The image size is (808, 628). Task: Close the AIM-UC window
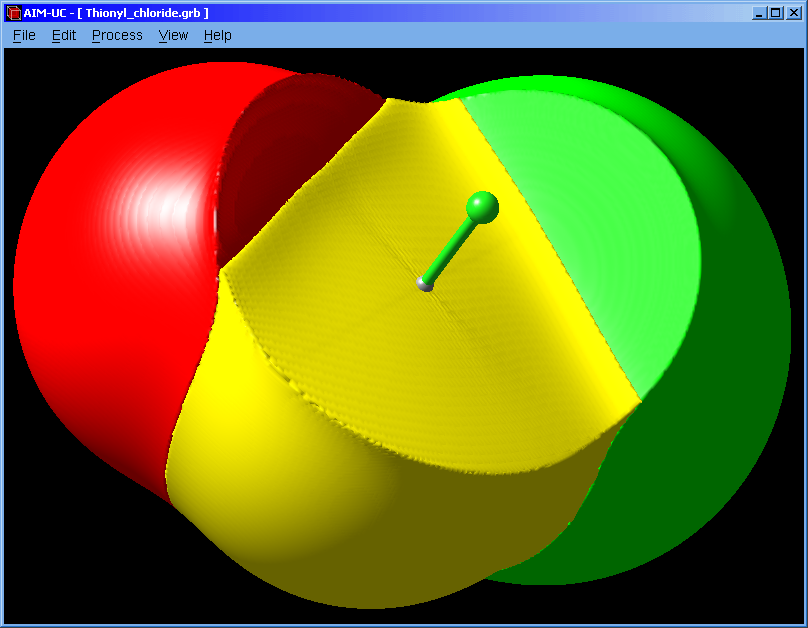click(792, 13)
